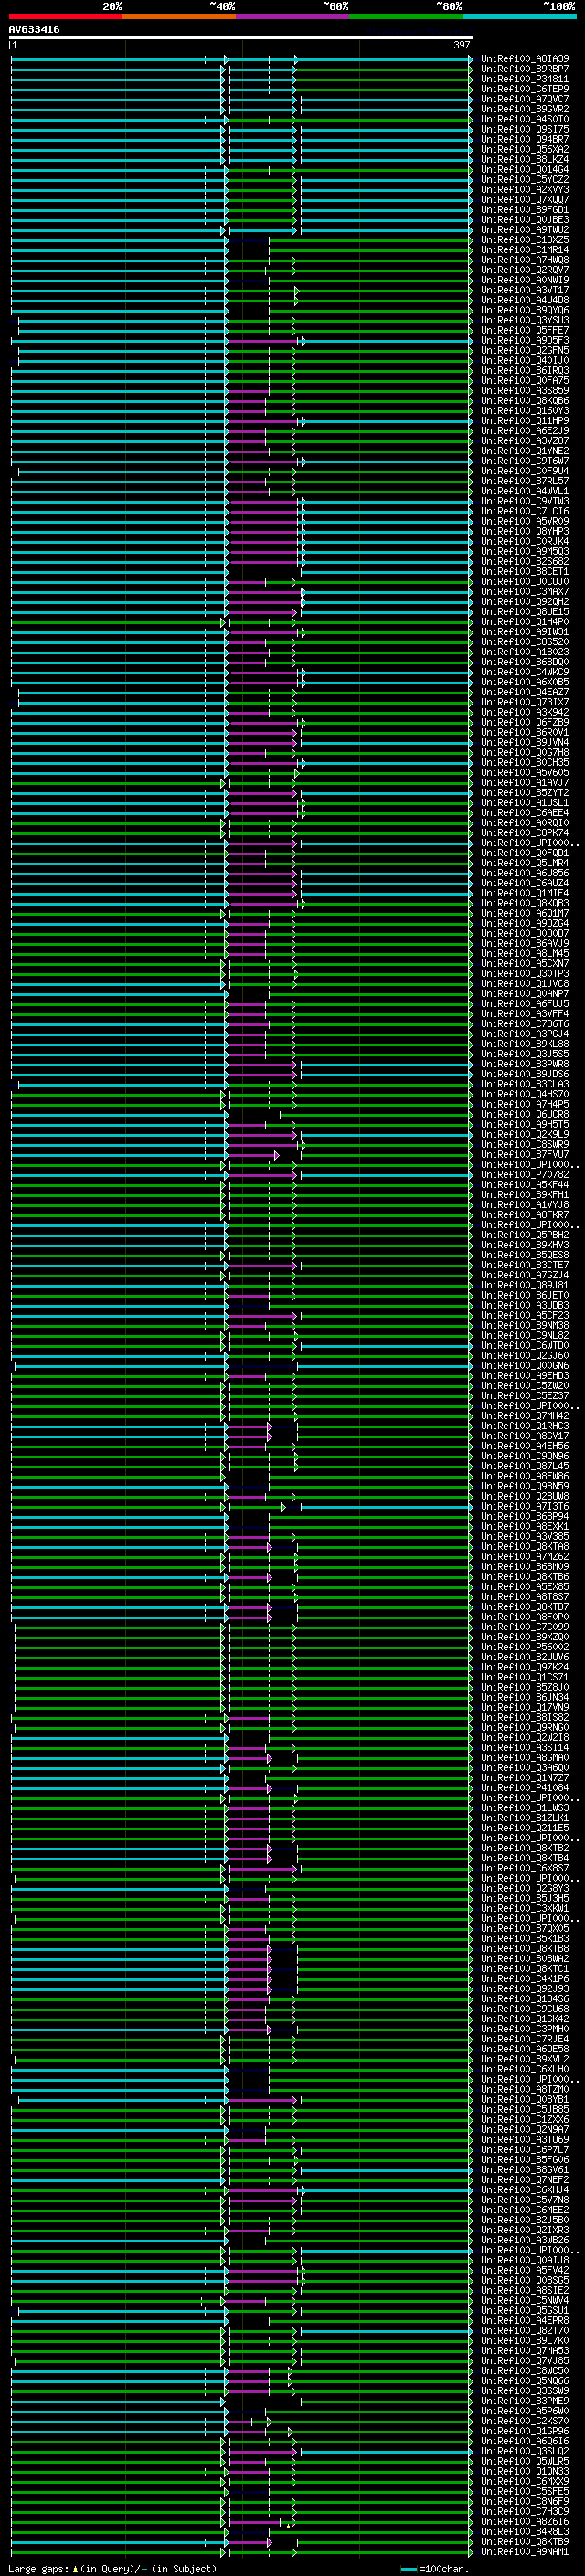Select the UniRef100_C5EZ37 label
585x2576 pixels.
click(x=525, y=1395)
